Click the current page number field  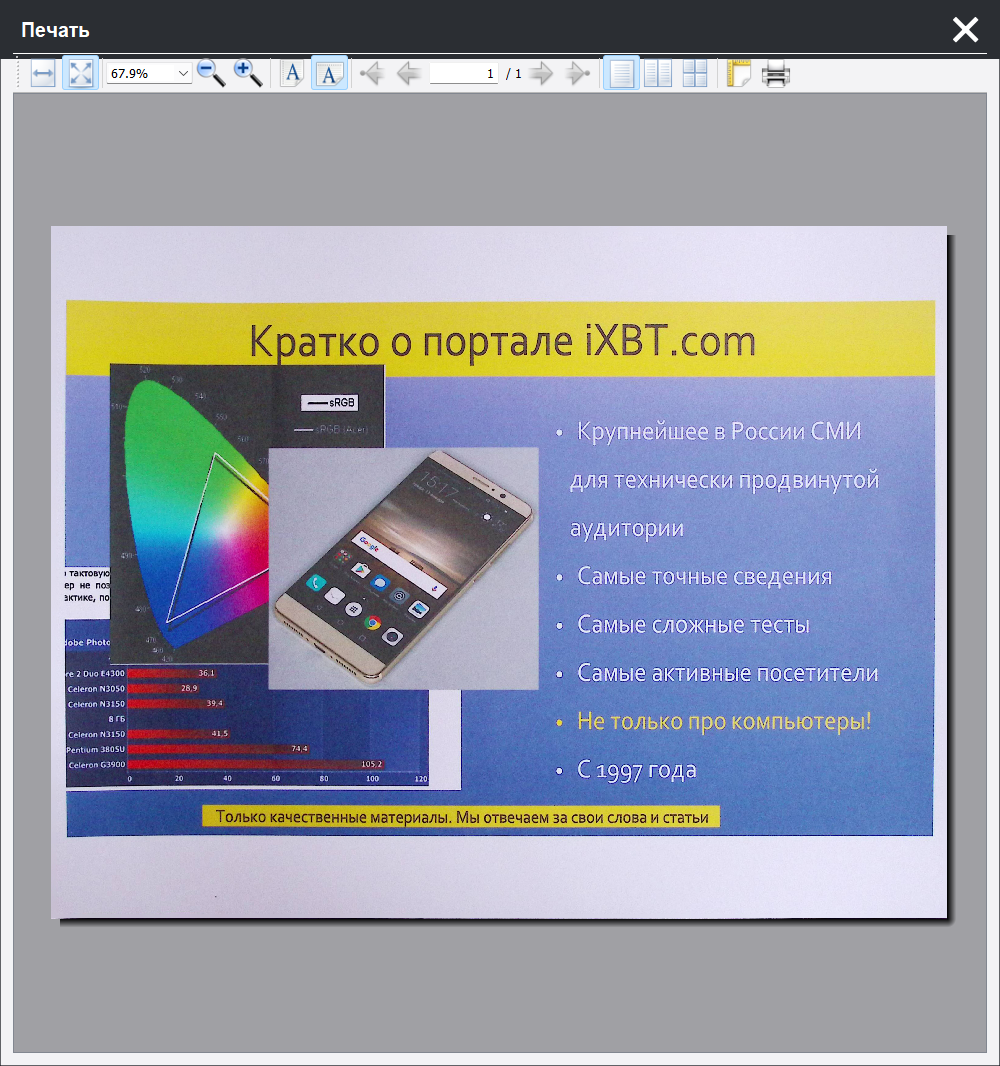click(x=464, y=73)
